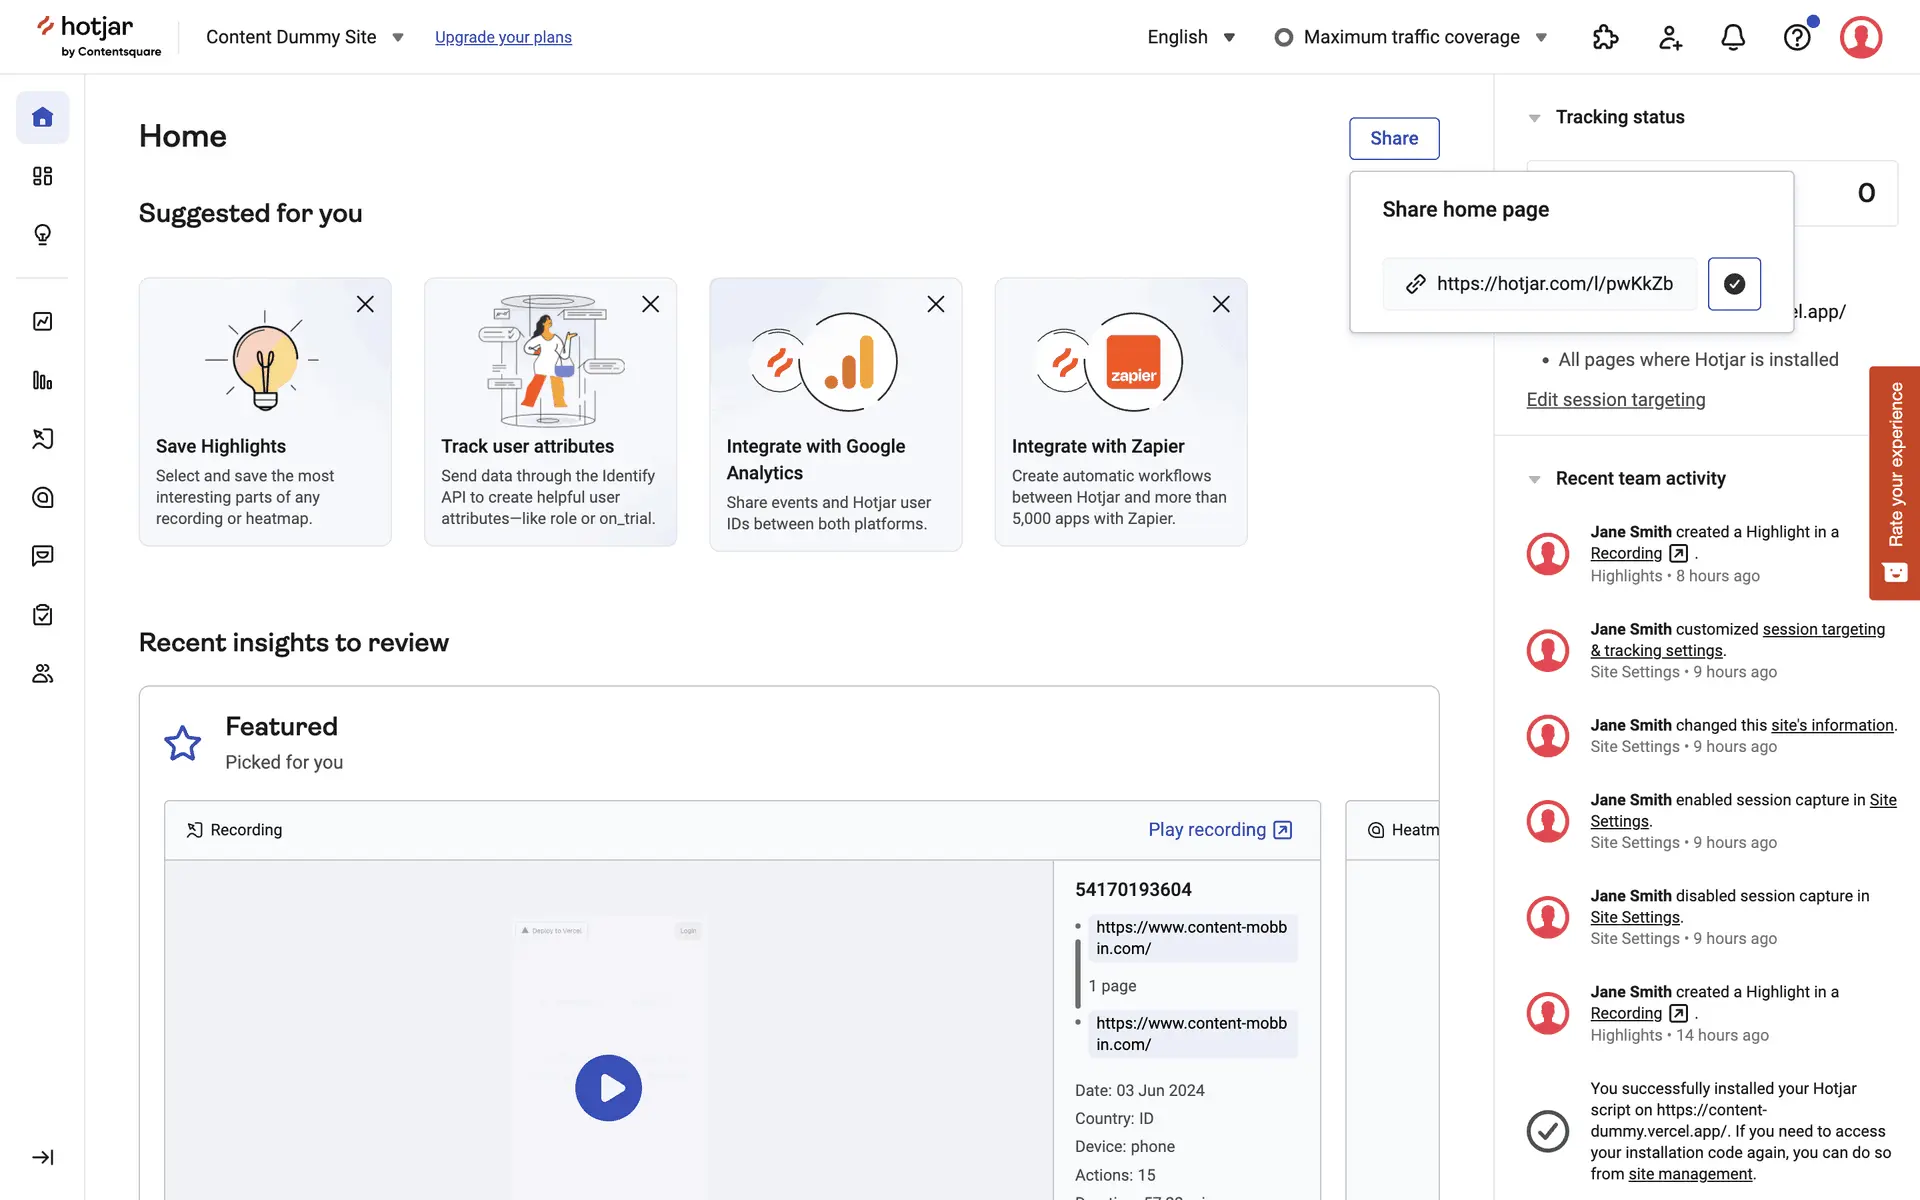Play the featured recording video
The image size is (1920, 1200).
(x=608, y=1087)
